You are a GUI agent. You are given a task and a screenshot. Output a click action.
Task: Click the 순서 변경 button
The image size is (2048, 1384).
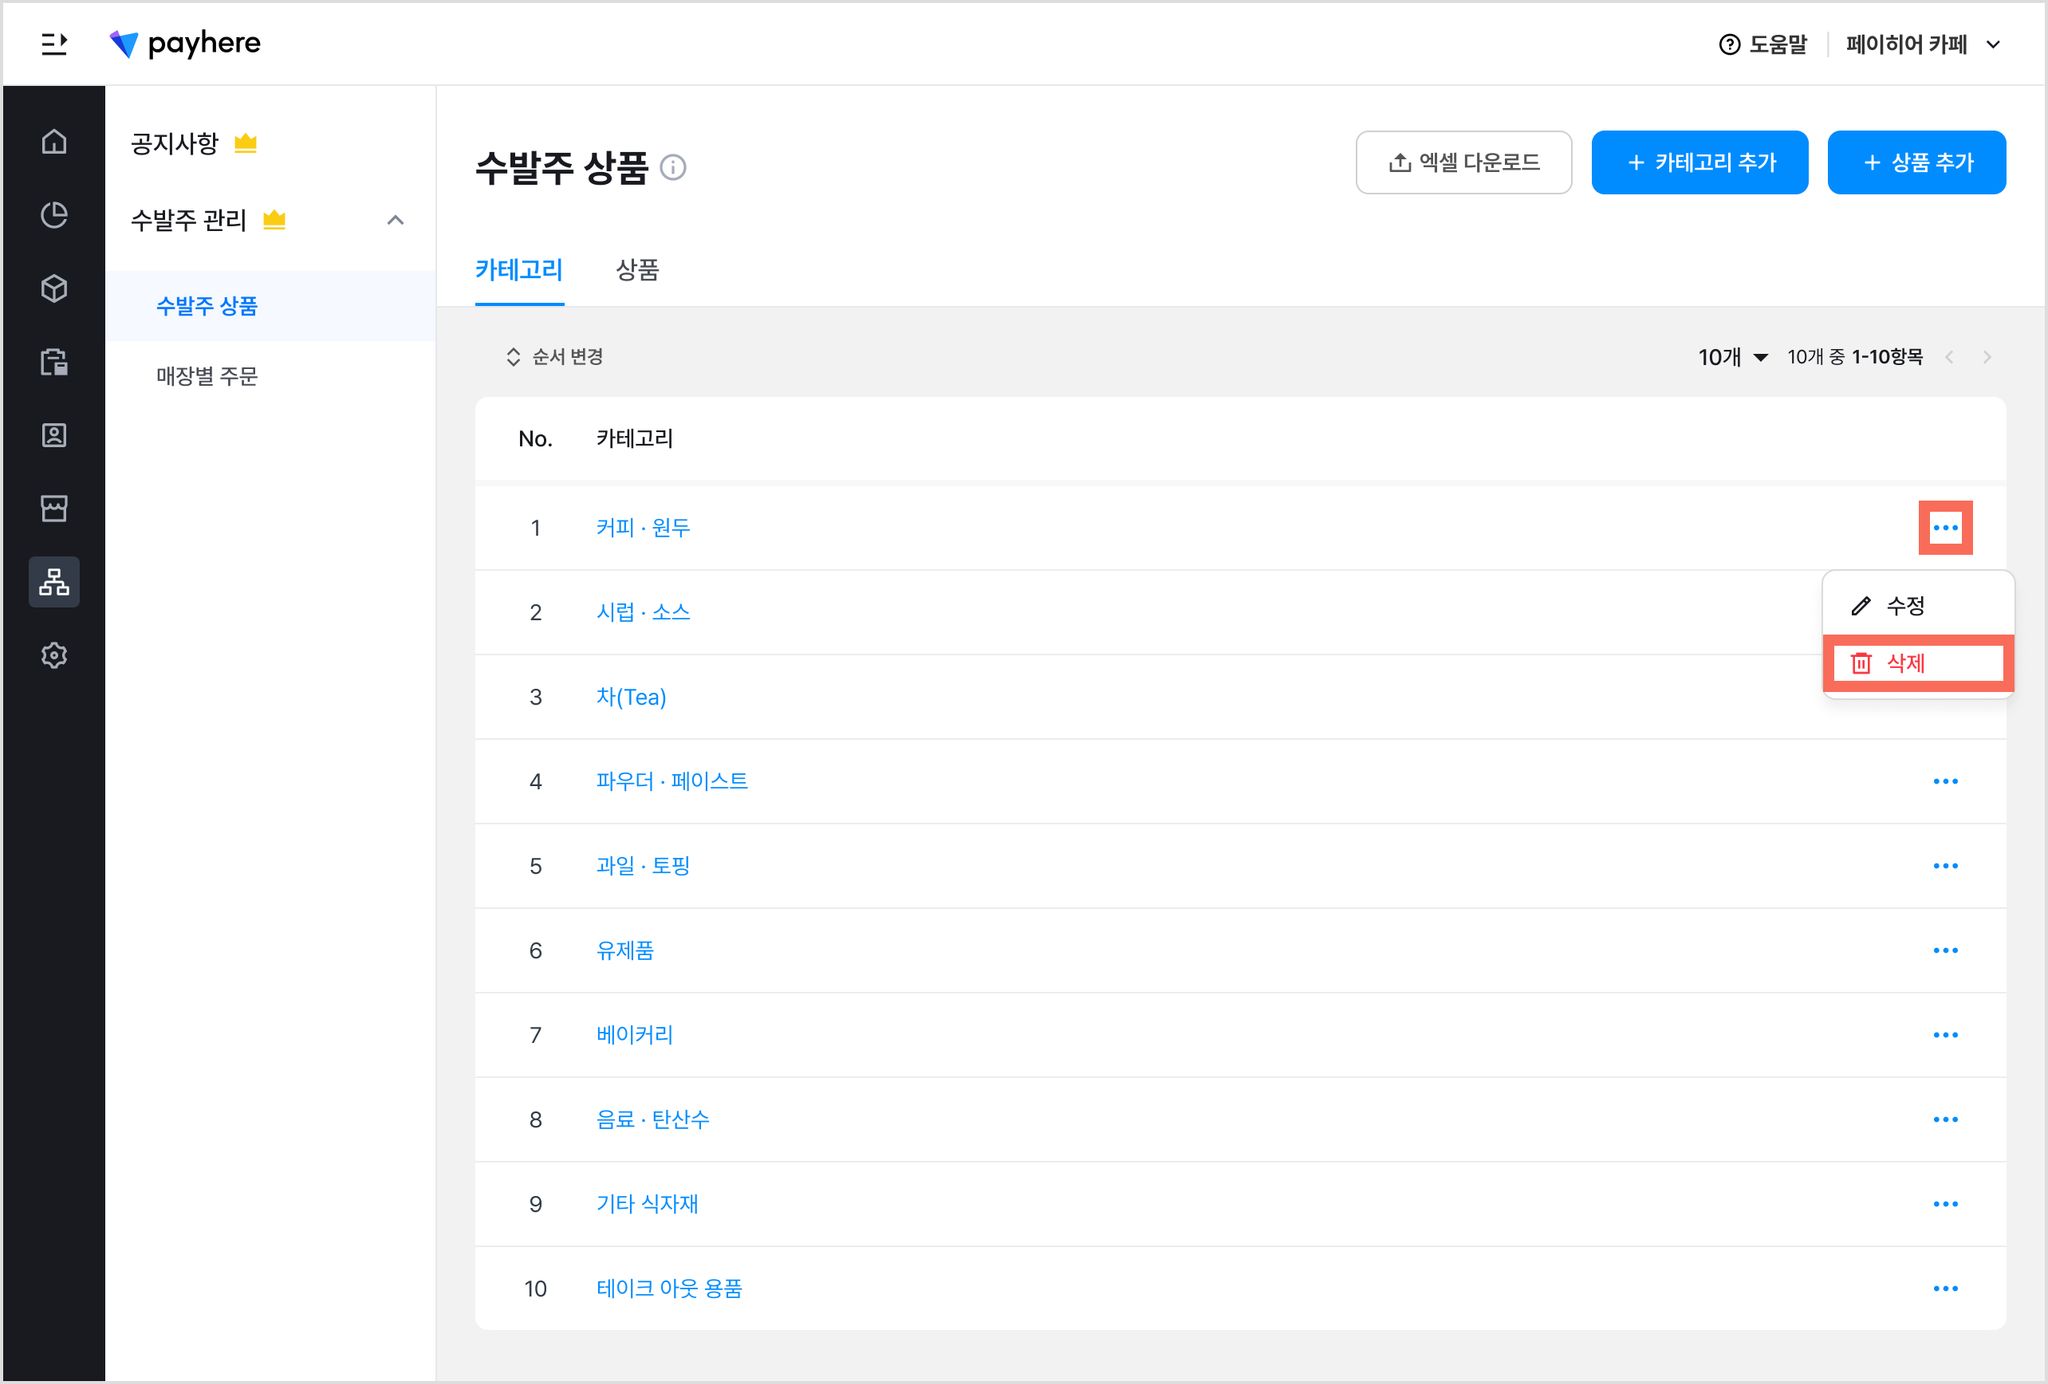click(554, 357)
